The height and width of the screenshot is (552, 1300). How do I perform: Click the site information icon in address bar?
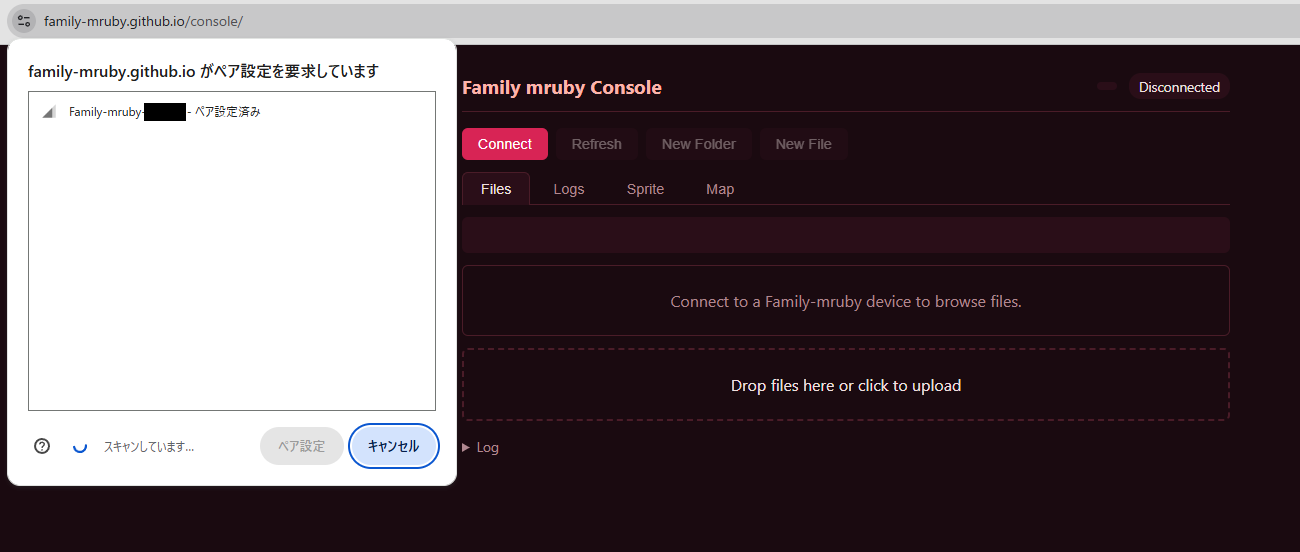pyautogui.click(x=24, y=20)
